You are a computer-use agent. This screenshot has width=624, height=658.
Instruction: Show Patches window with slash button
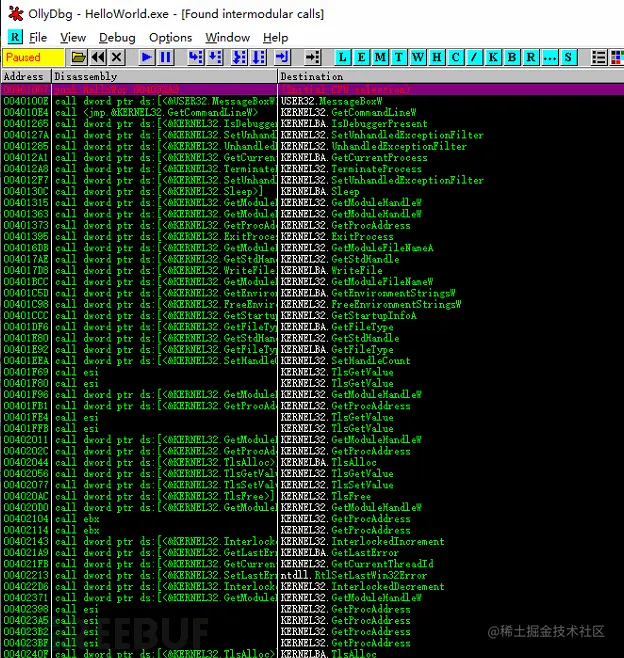click(474, 57)
